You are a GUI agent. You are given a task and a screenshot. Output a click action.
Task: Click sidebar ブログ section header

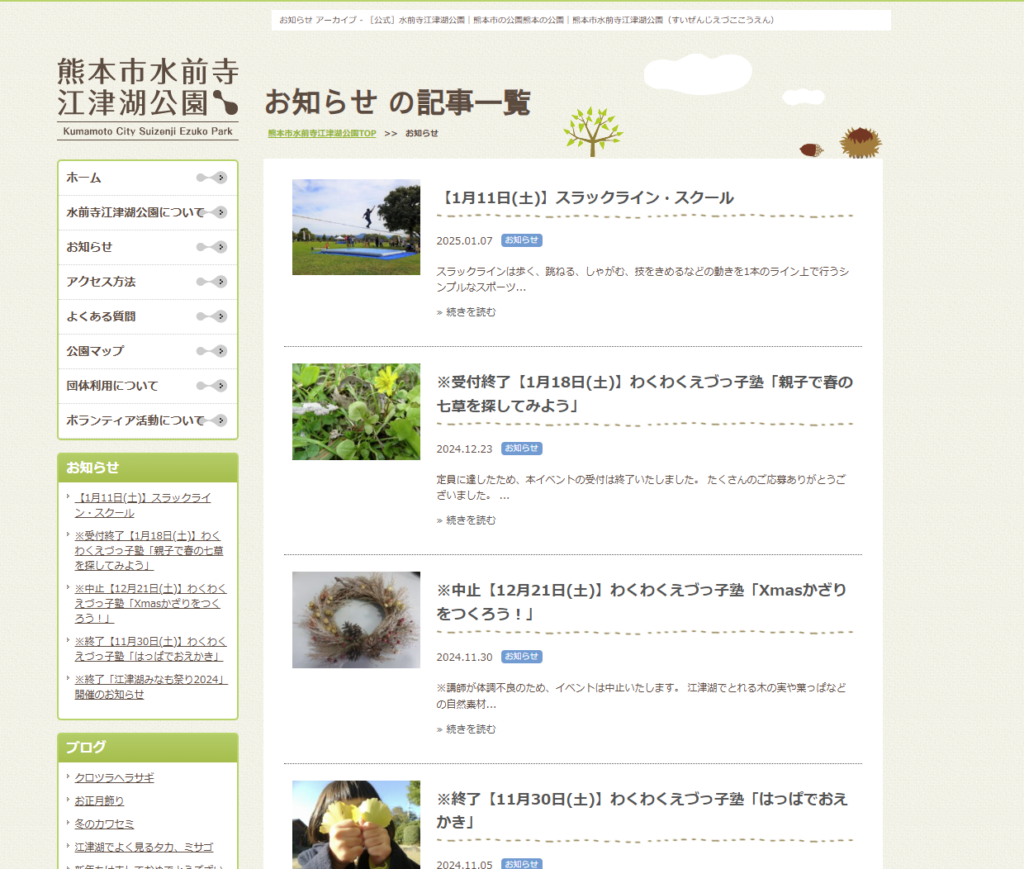(x=148, y=748)
